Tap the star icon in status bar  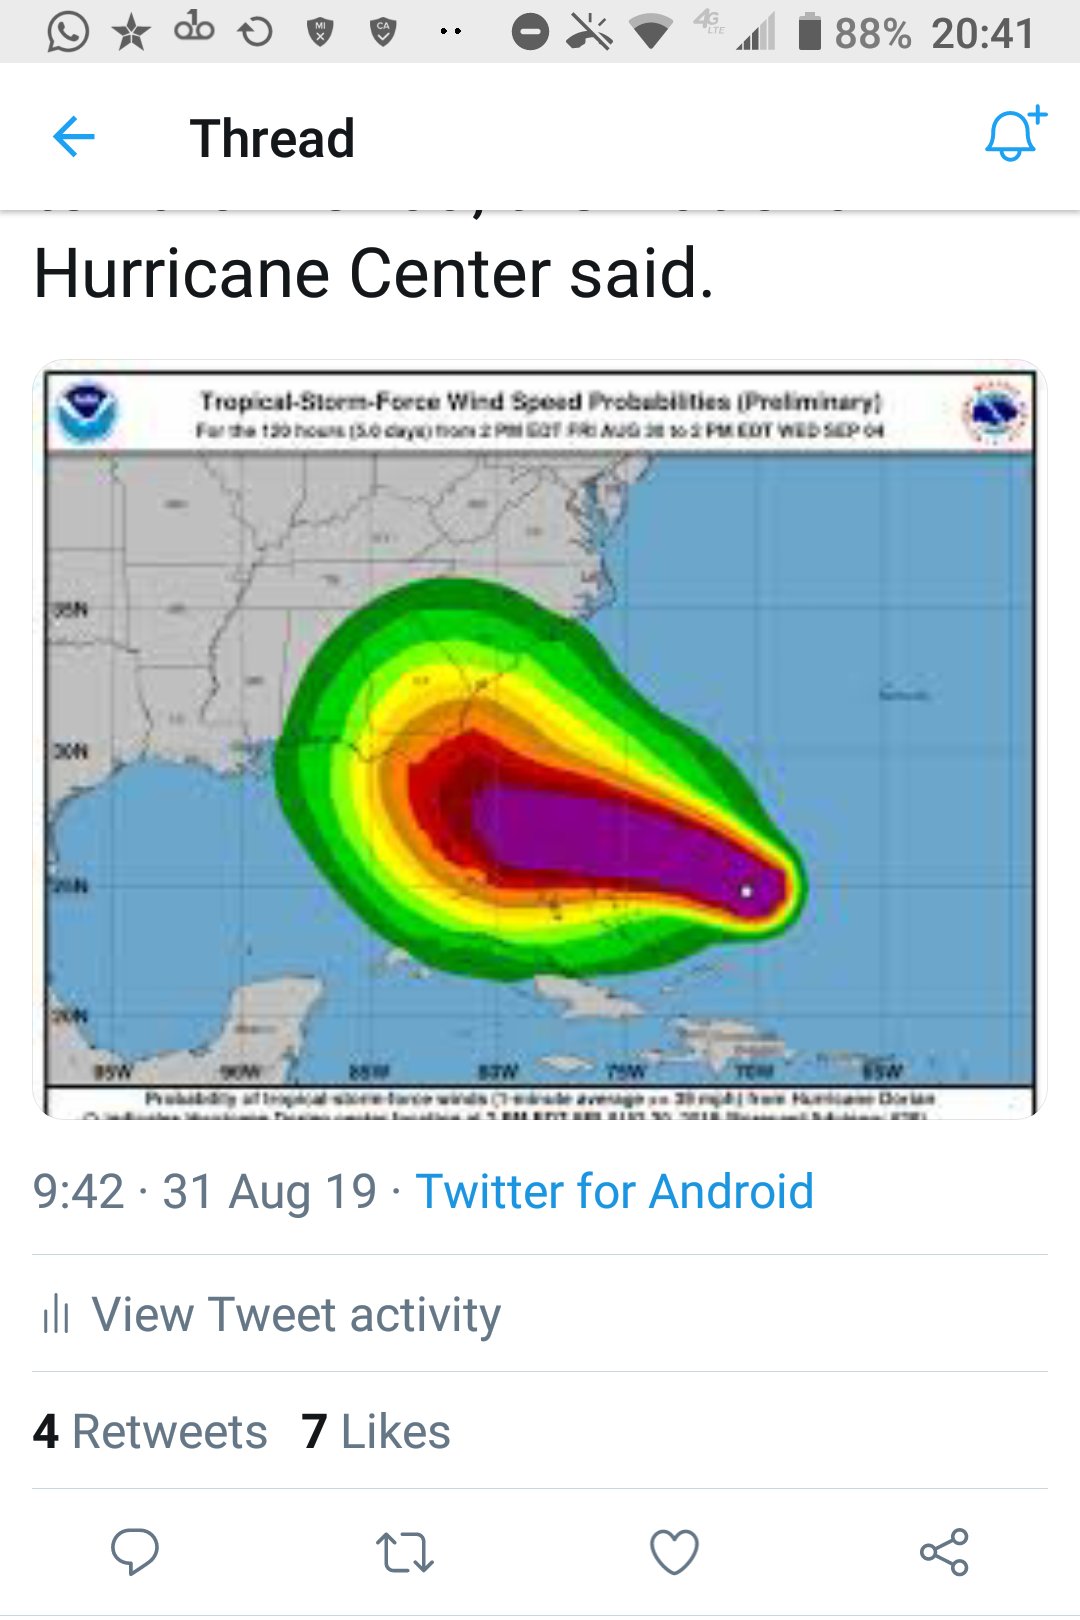(131, 33)
